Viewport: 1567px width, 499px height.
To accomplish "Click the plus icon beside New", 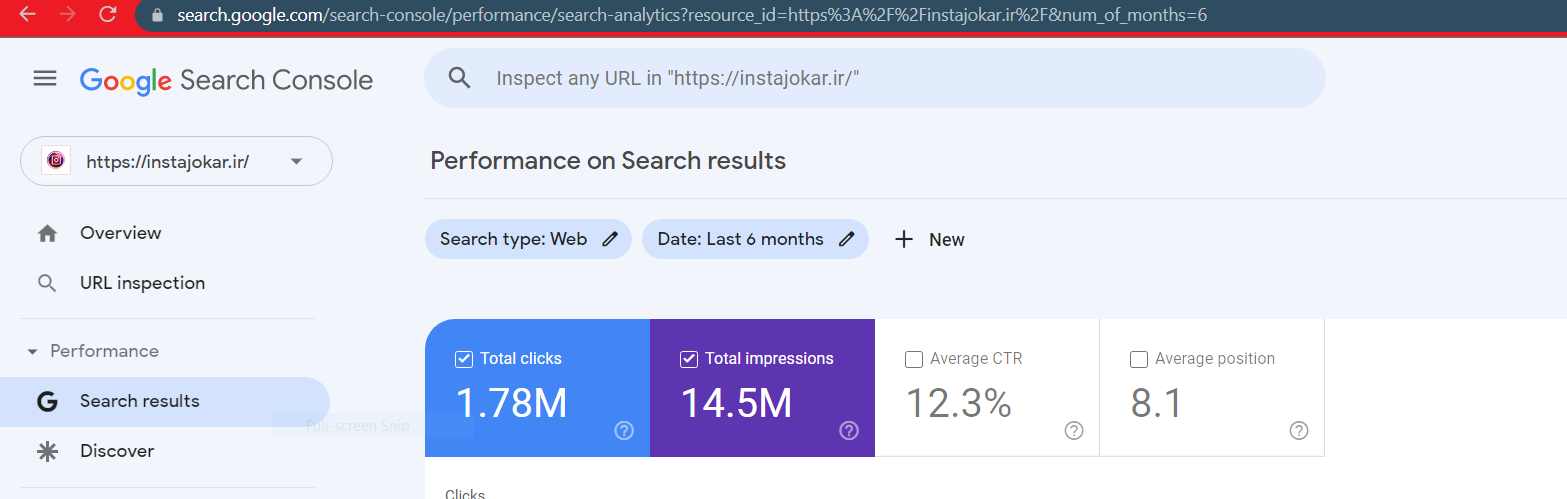I will pos(904,239).
